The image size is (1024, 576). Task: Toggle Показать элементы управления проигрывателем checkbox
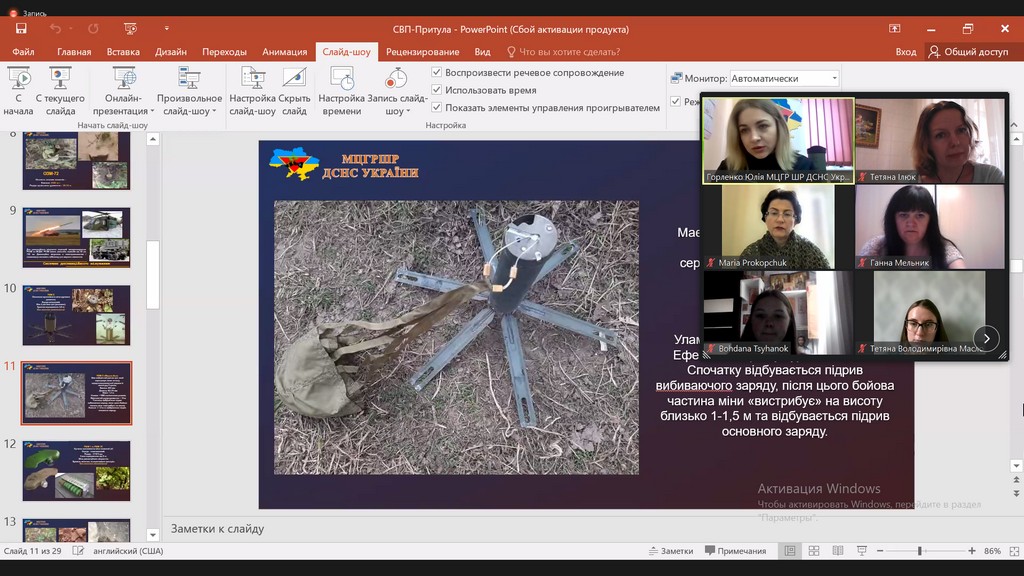437,107
